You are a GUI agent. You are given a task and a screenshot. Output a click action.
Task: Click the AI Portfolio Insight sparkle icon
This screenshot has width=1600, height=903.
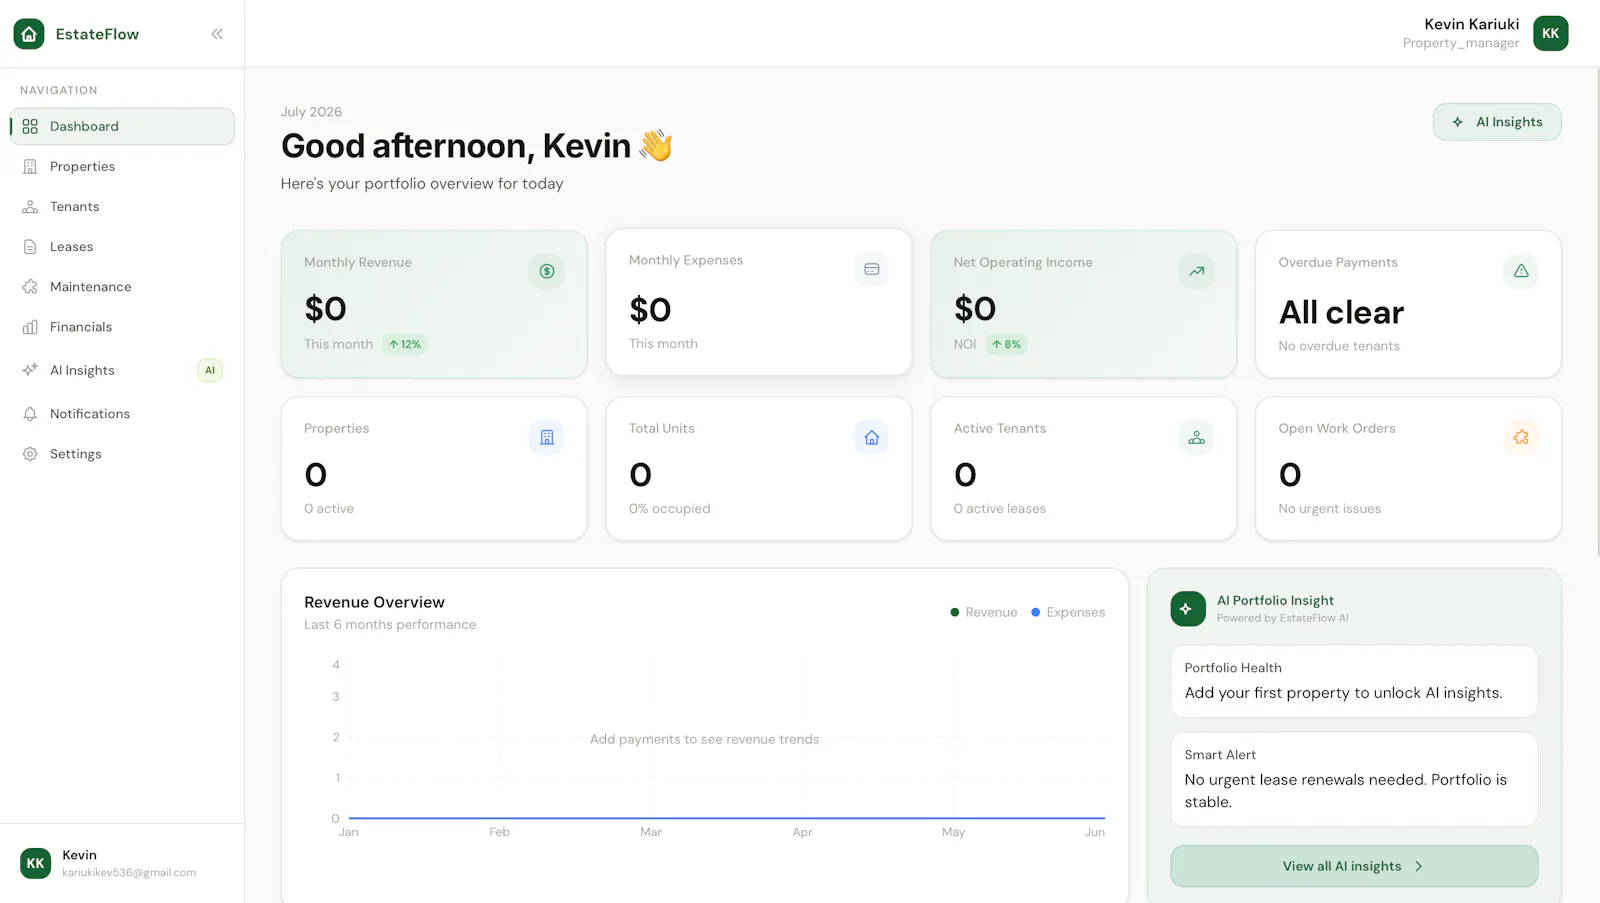pos(1188,609)
